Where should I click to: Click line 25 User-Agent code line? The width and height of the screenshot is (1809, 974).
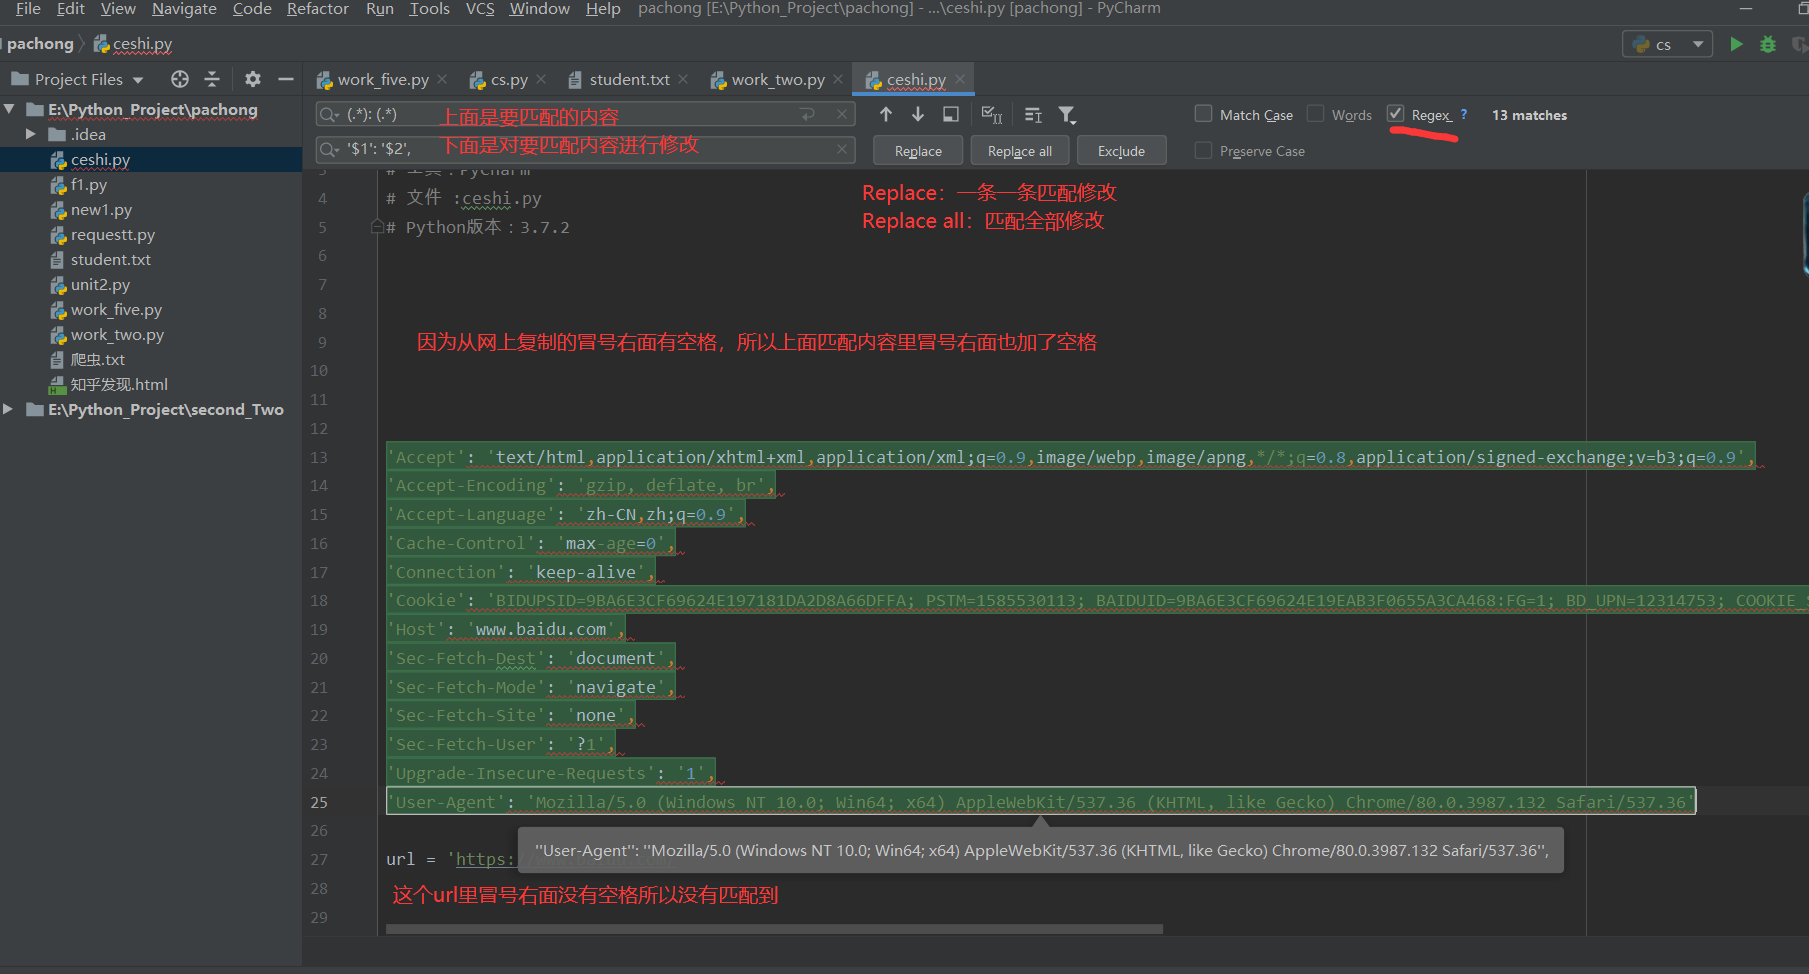coord(1041,802)
